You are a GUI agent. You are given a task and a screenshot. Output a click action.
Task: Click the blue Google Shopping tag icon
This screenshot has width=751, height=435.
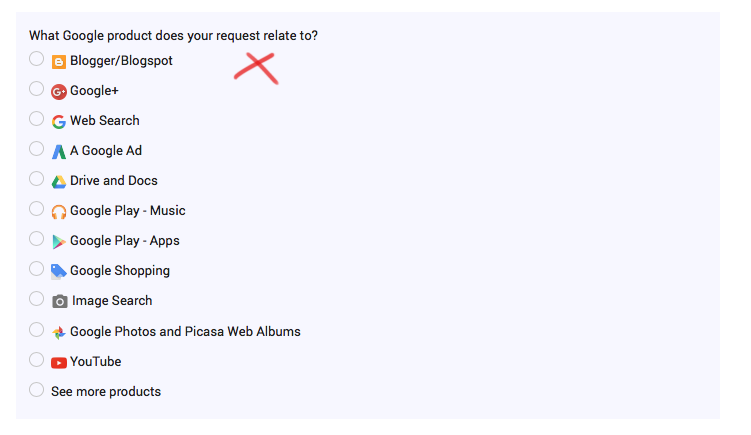[x=58, y=272]
